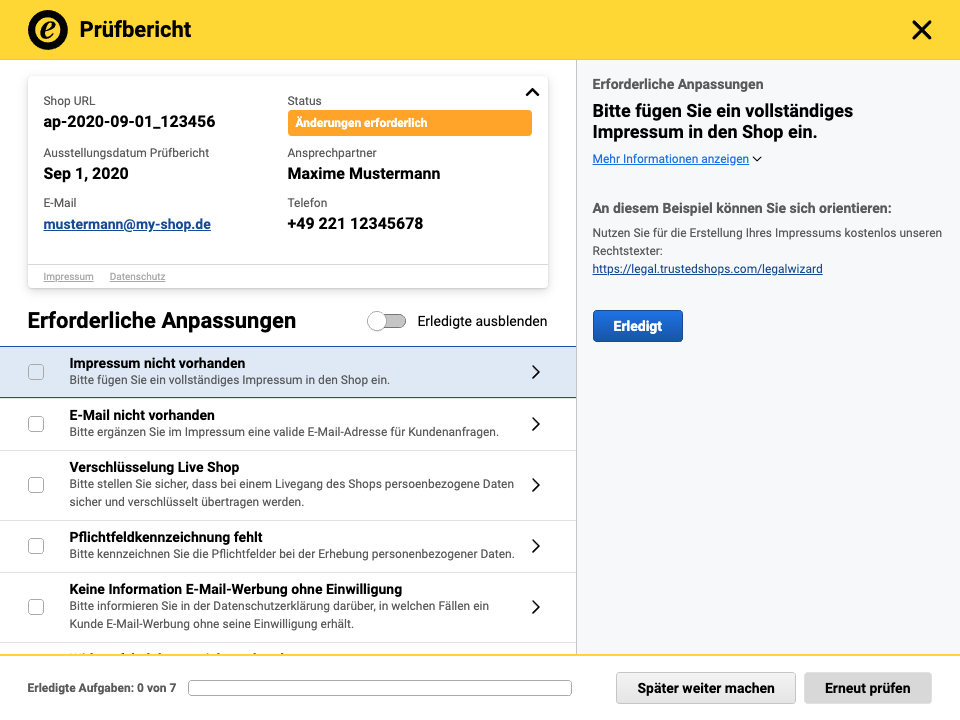Select the Verschlüsselung Live Shop title
The width and height of the screenshot is (960, 720).
pos(154,467)
